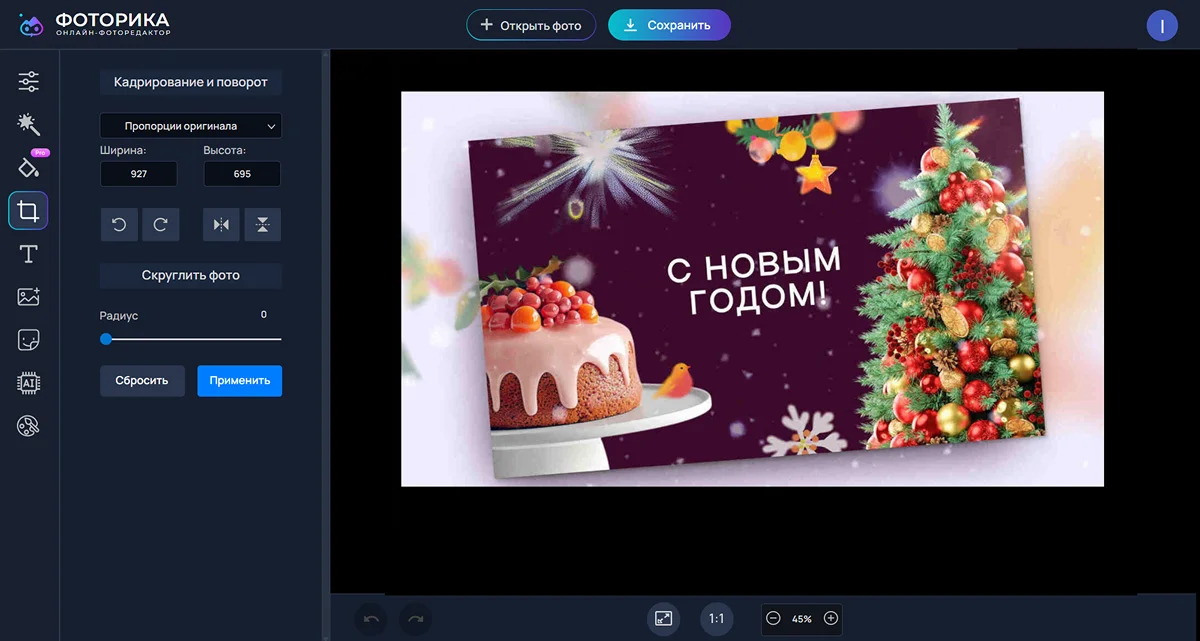
Task: Expand the Пропорции оригинала dropdown
Action: [190, 126]
